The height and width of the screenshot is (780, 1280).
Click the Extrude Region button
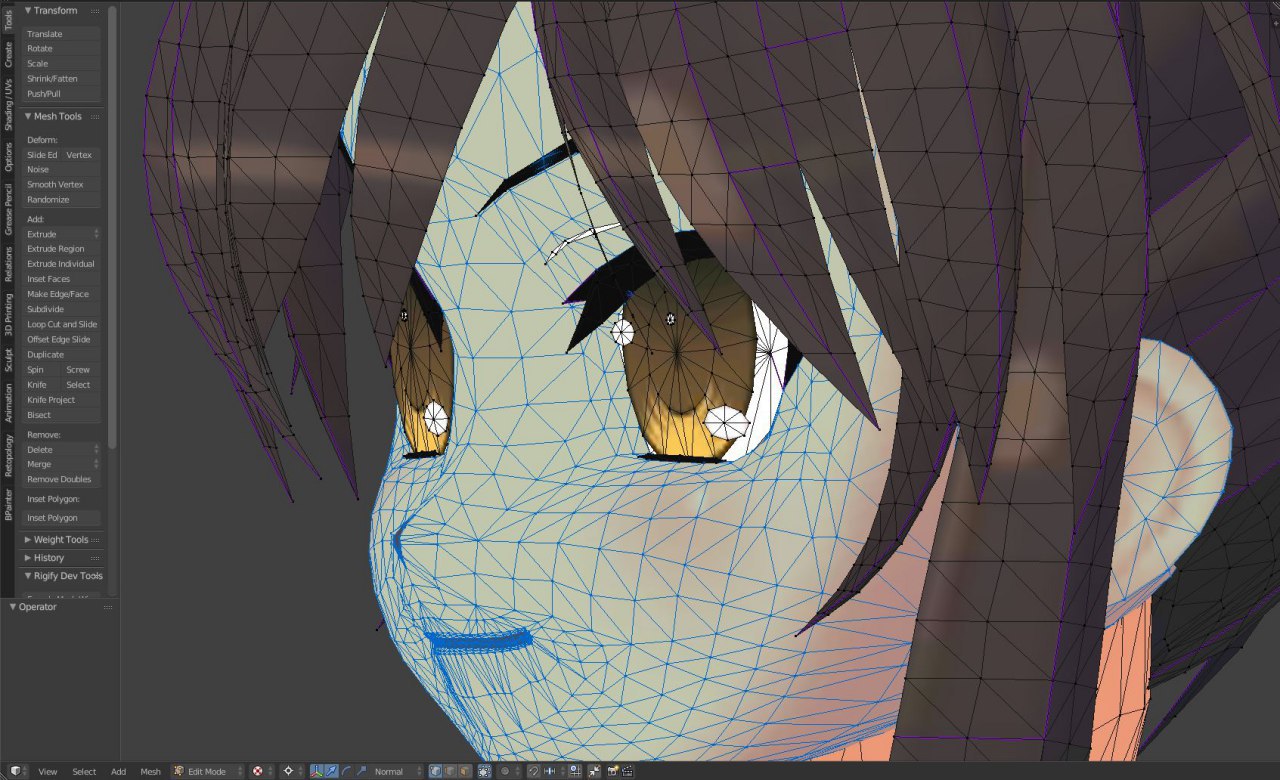62,248
